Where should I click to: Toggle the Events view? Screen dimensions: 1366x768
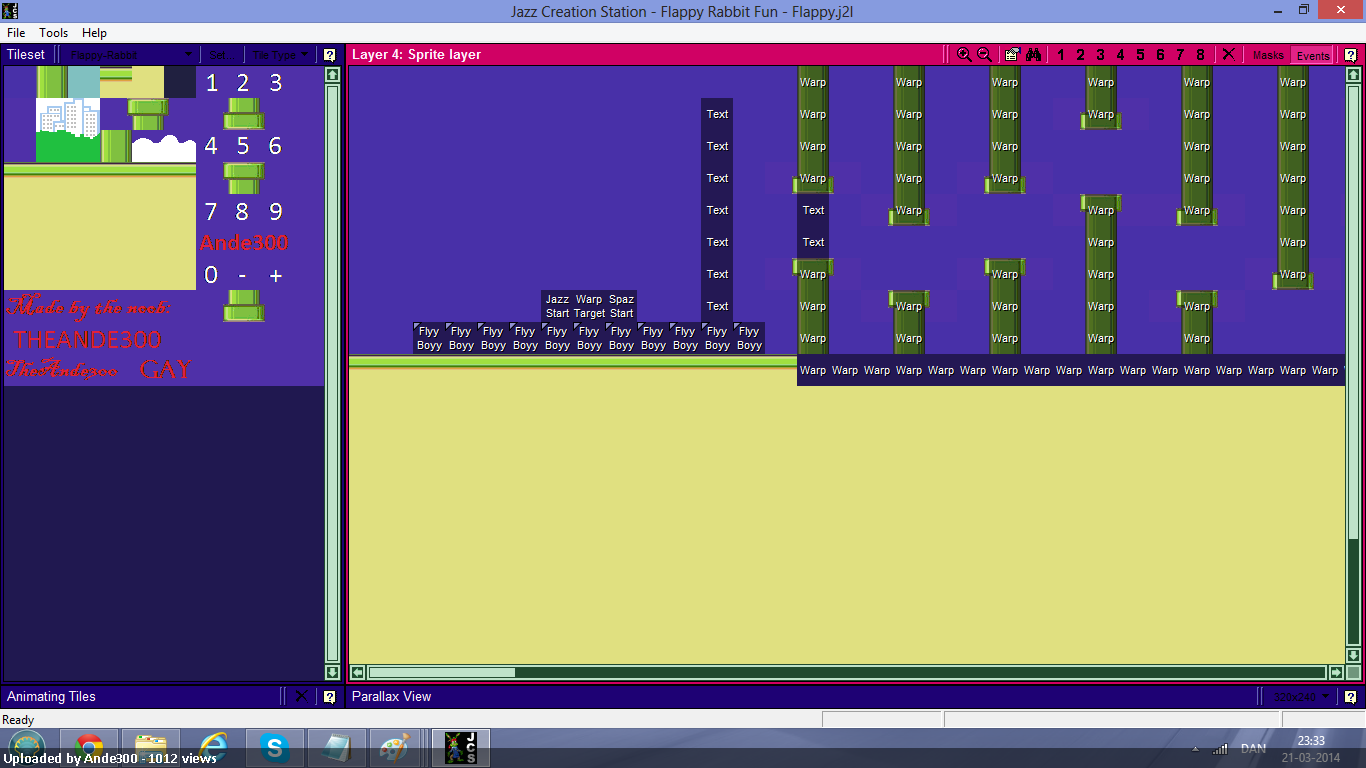point(1312,55)
